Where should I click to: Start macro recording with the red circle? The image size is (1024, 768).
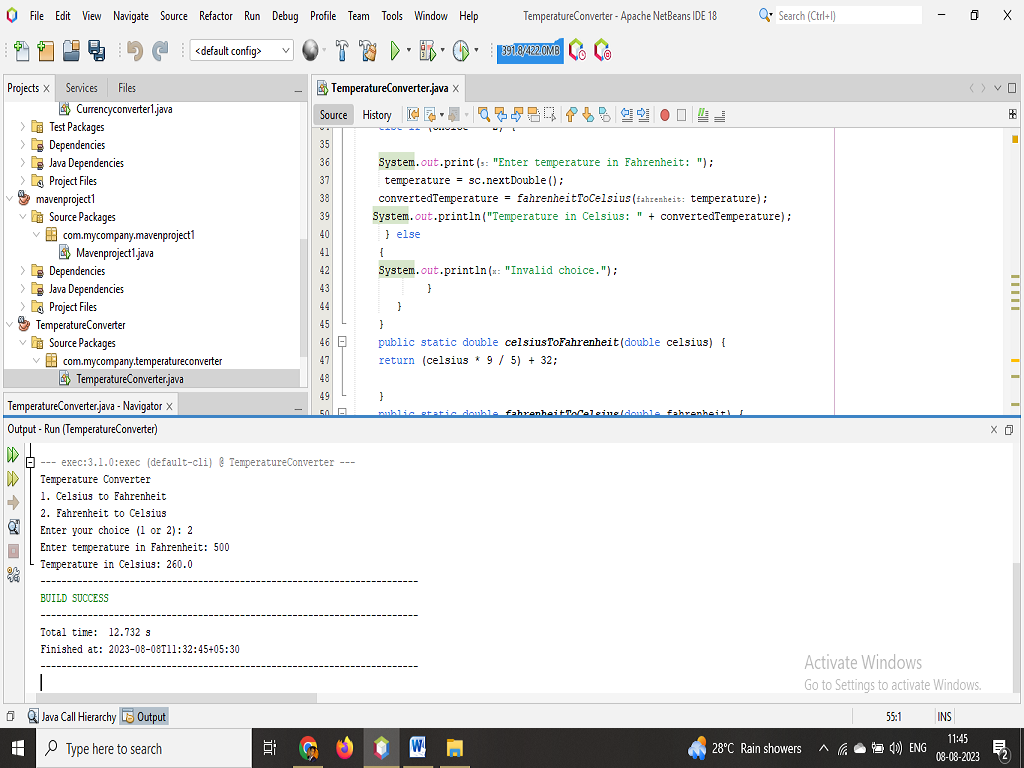coord(665,115)
